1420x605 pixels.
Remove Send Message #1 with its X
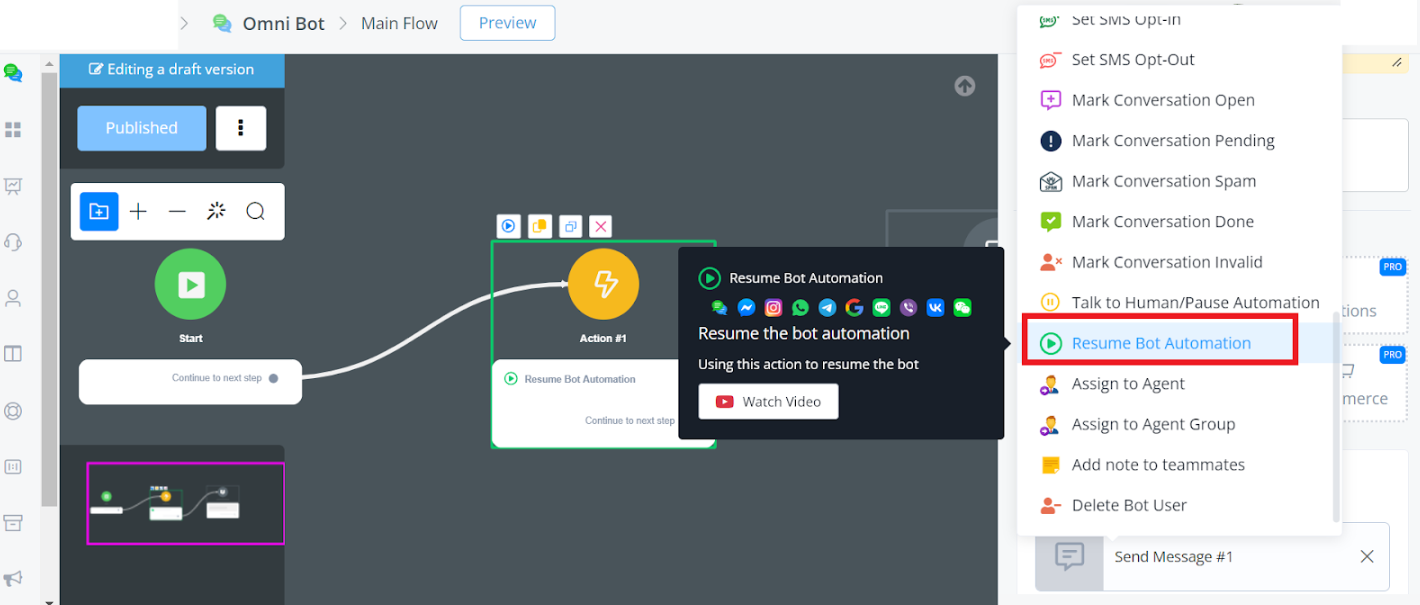[1366, 556]
